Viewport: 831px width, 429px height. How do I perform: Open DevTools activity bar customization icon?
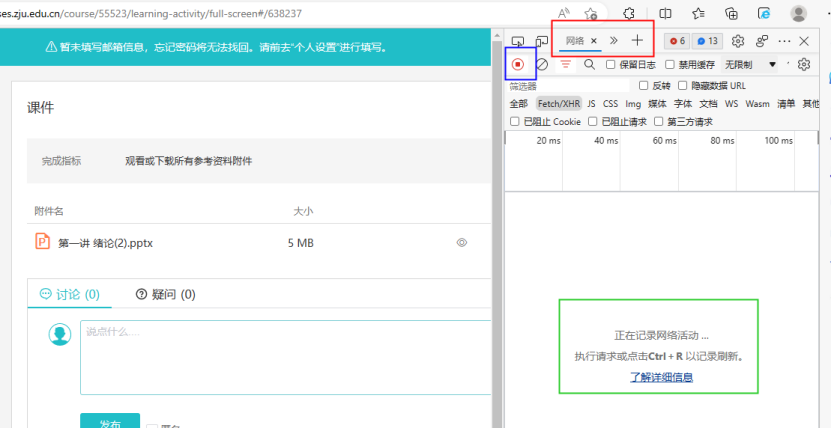(762, 41)
